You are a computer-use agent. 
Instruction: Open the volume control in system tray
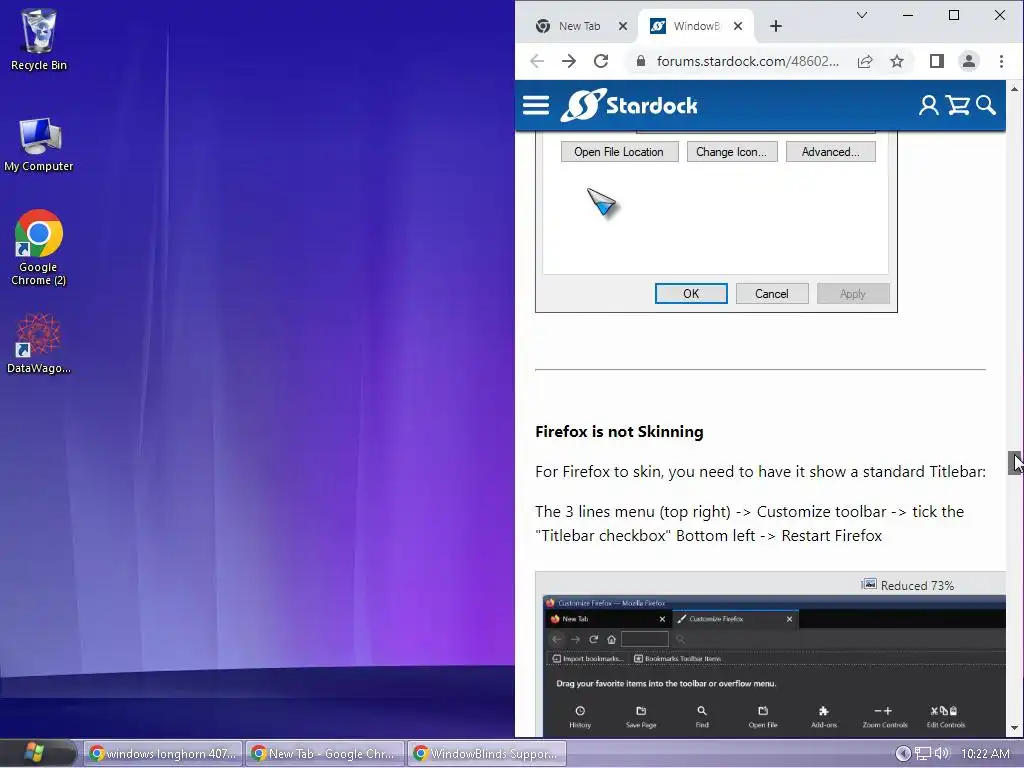coord(942,754)
